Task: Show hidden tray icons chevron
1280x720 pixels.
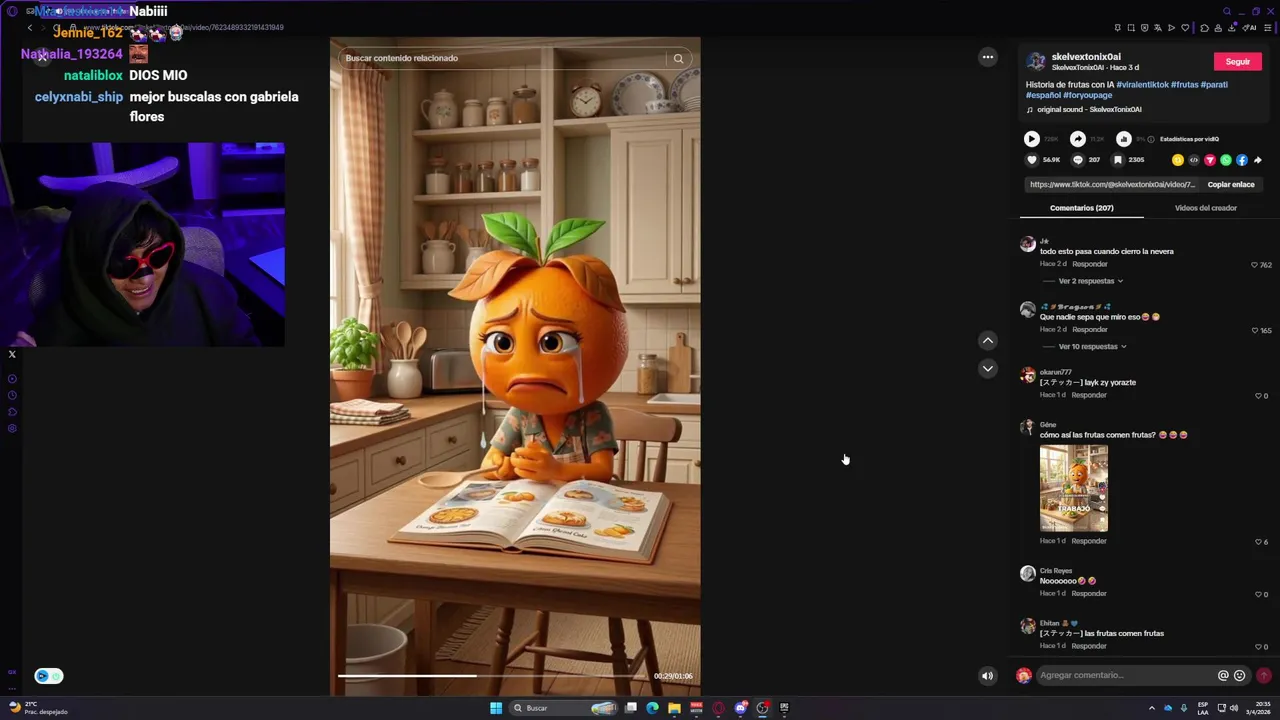Action: 1151,708
